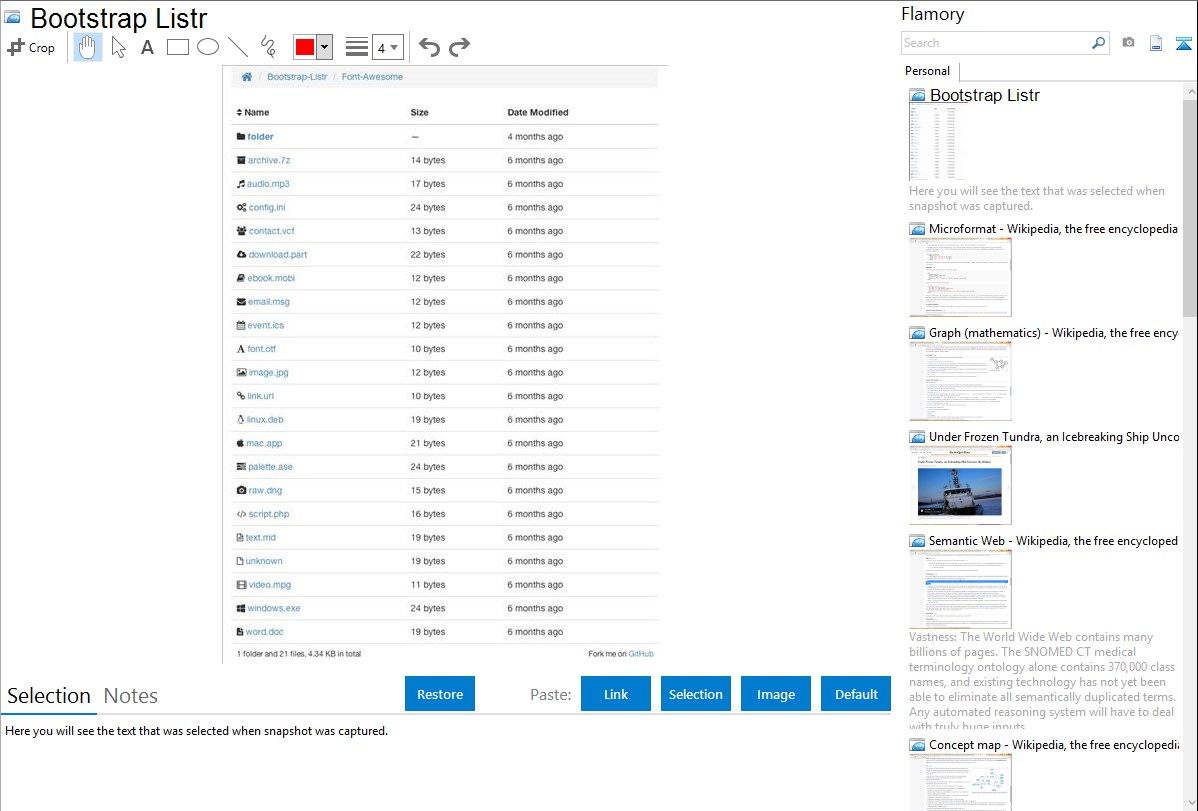Click the Name column sort header

[253, 112]
